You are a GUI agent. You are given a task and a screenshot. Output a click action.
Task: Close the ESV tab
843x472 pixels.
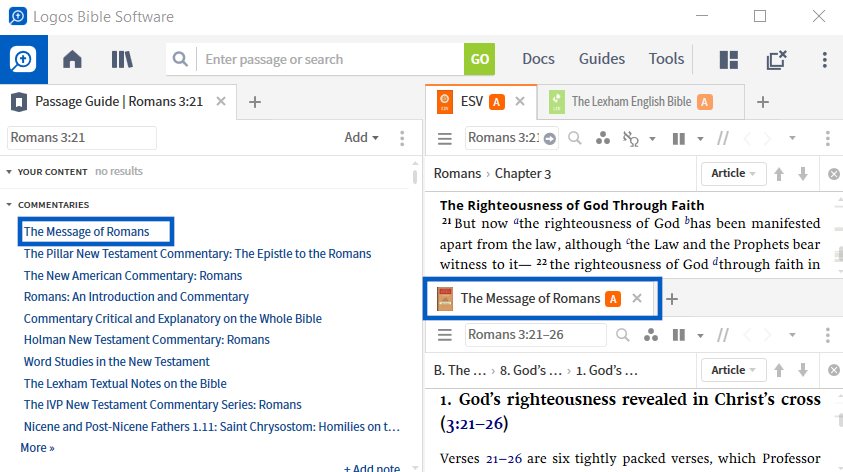pyautogui.click(x=520, y=101)
